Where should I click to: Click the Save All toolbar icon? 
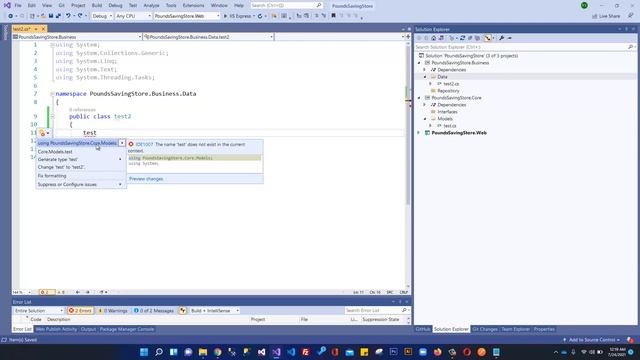(x=58, y=16)
